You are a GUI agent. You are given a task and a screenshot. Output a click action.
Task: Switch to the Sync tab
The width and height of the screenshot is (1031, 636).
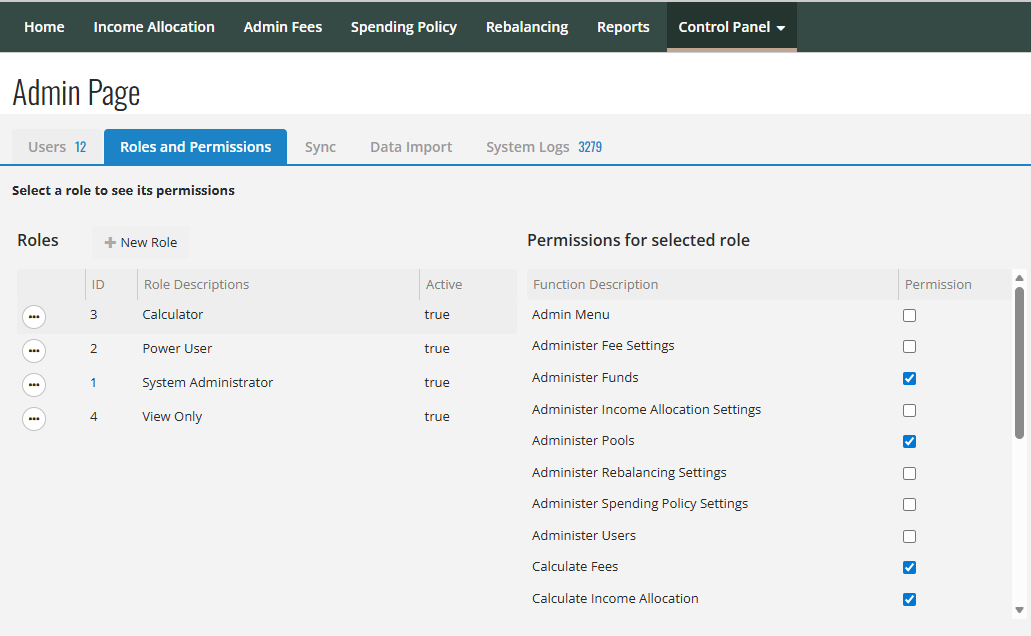[320, 147]
